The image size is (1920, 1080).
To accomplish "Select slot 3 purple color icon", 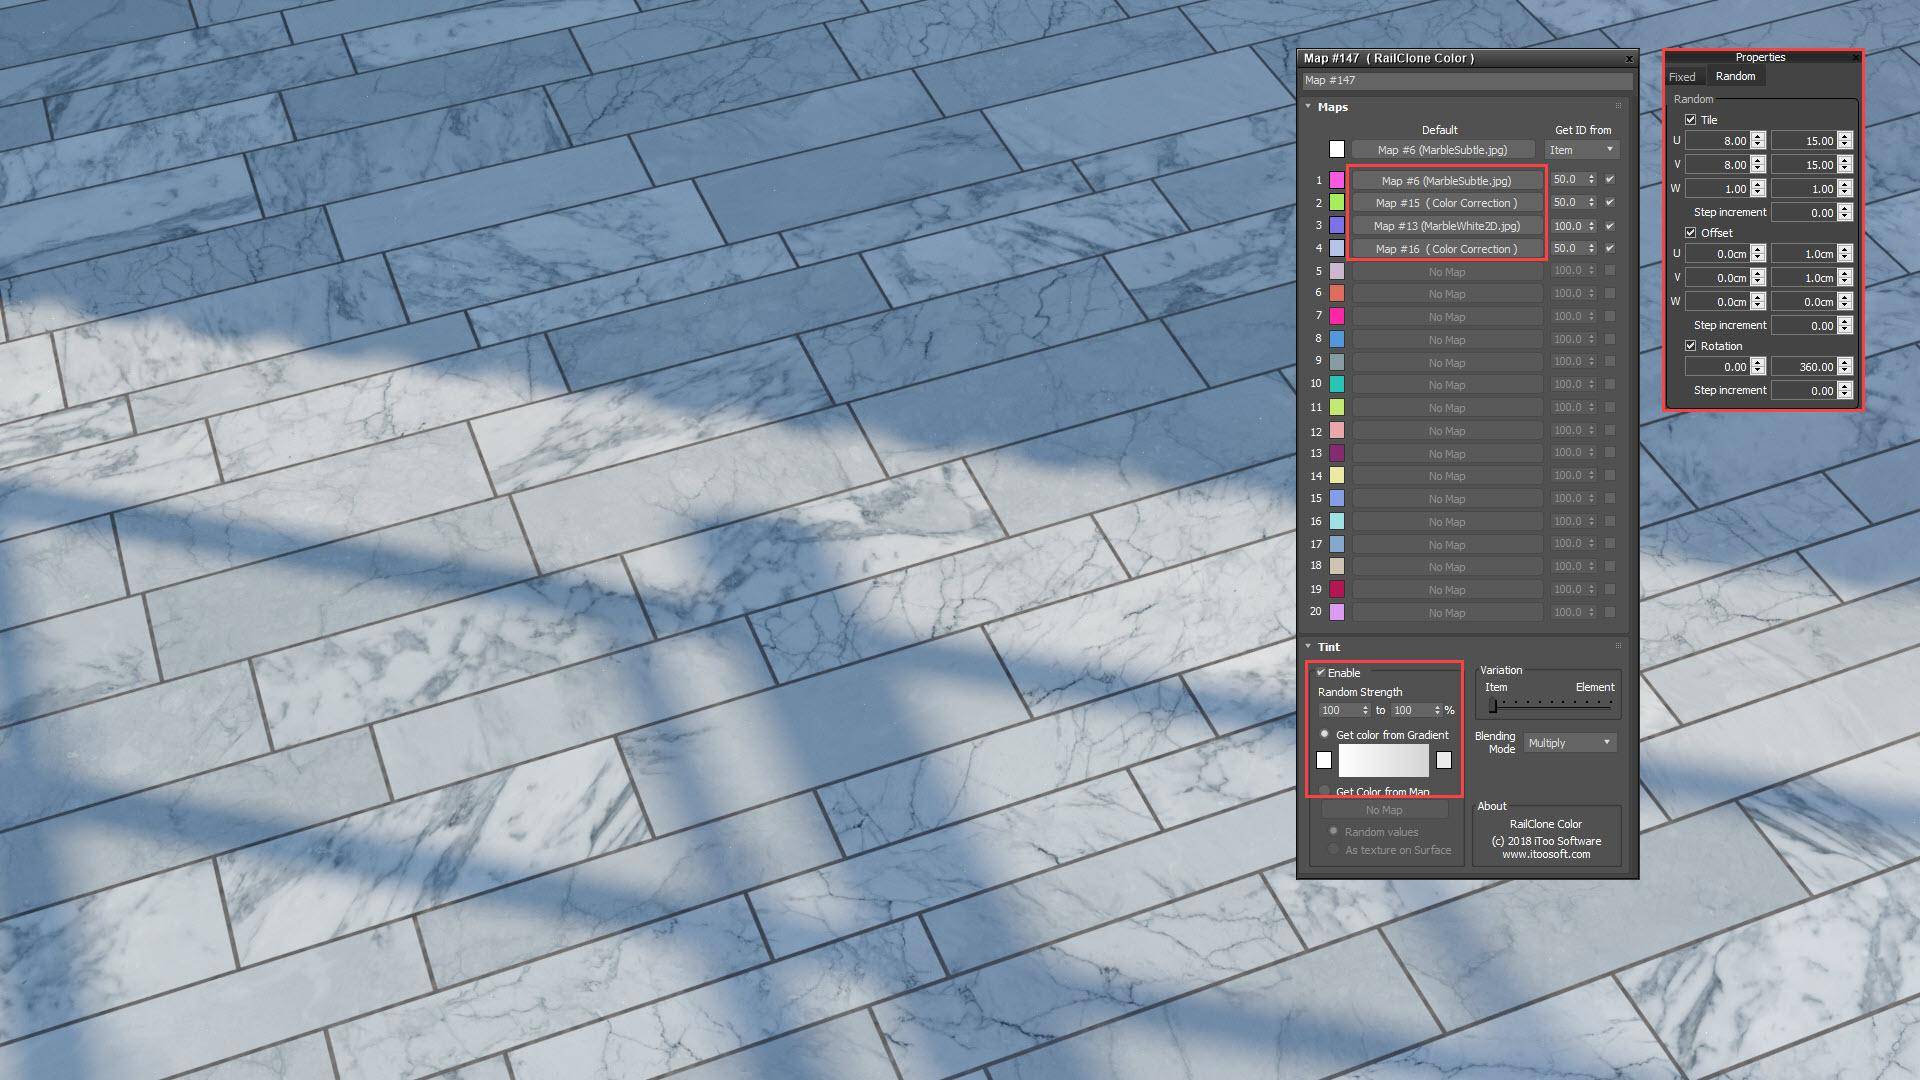I will tap(1337, 225).
